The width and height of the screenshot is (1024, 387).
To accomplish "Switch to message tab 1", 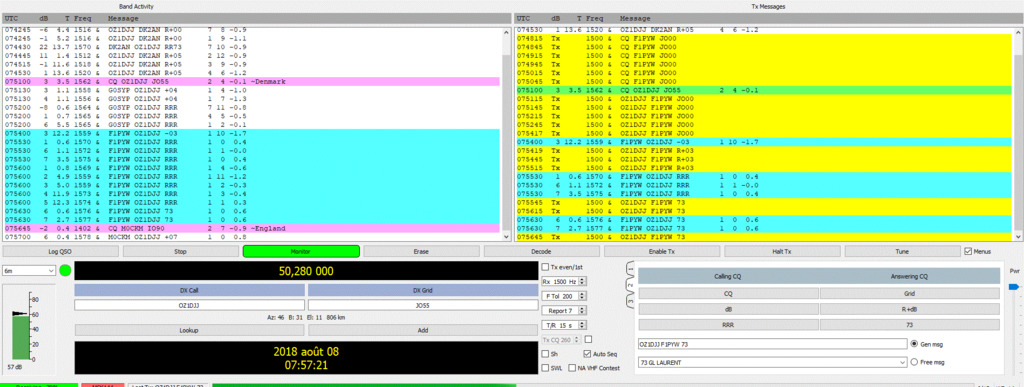I will [x=630, y=270].
